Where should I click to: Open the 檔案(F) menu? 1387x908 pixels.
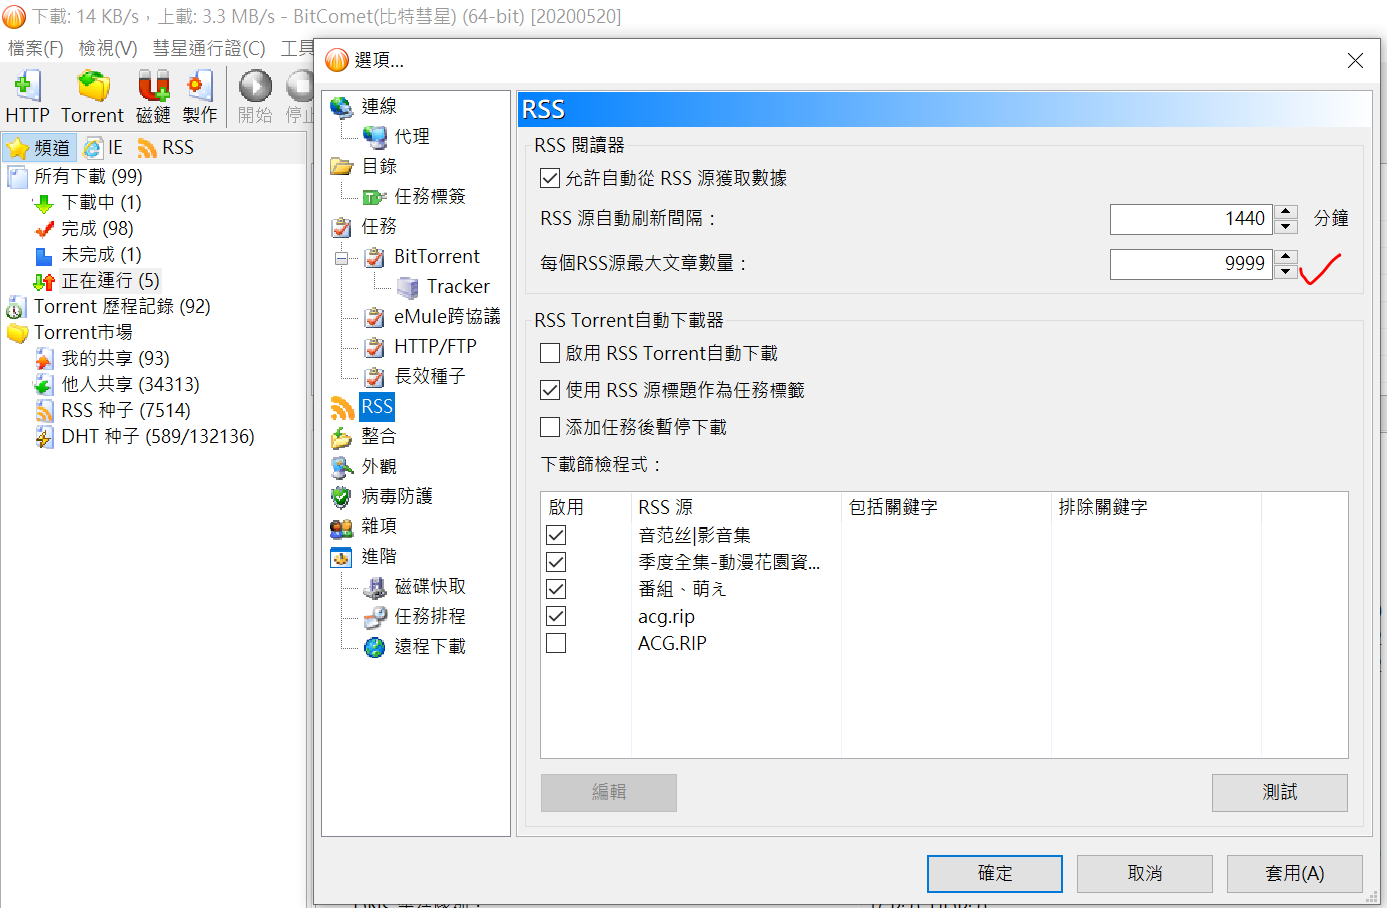tap(35, 48)
